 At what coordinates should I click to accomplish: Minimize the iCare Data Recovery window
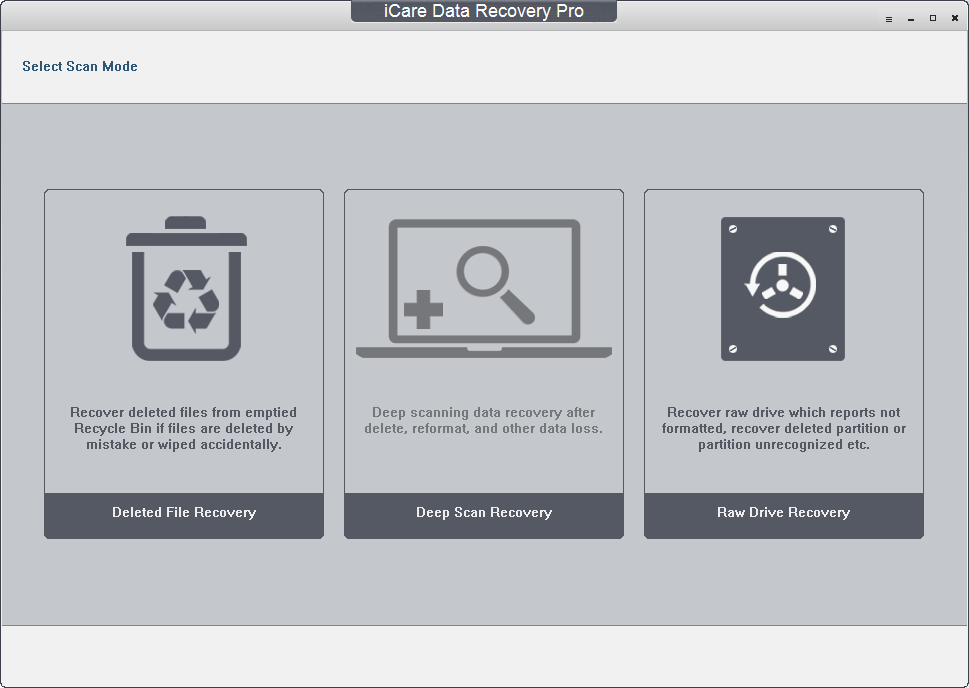(909, 18)
